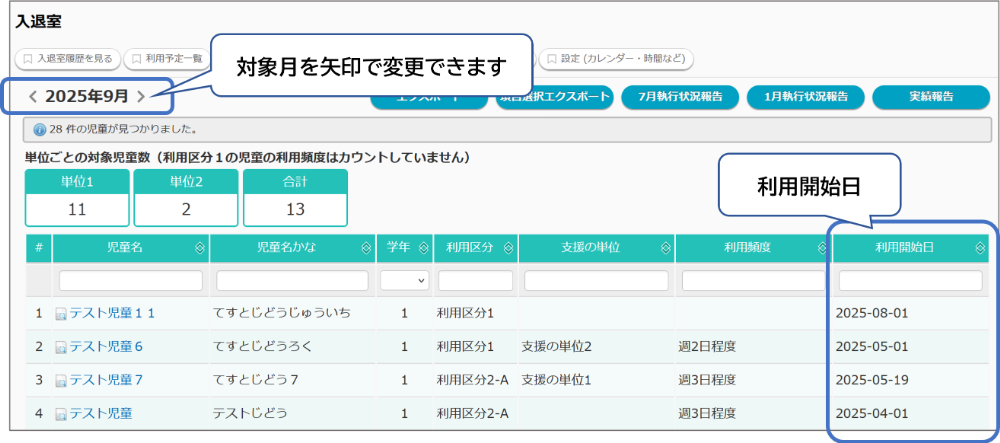Screen dimensions: 1000x443
Task: Click the sort icon in 利用開始日 header
Action: pos(979,248)
